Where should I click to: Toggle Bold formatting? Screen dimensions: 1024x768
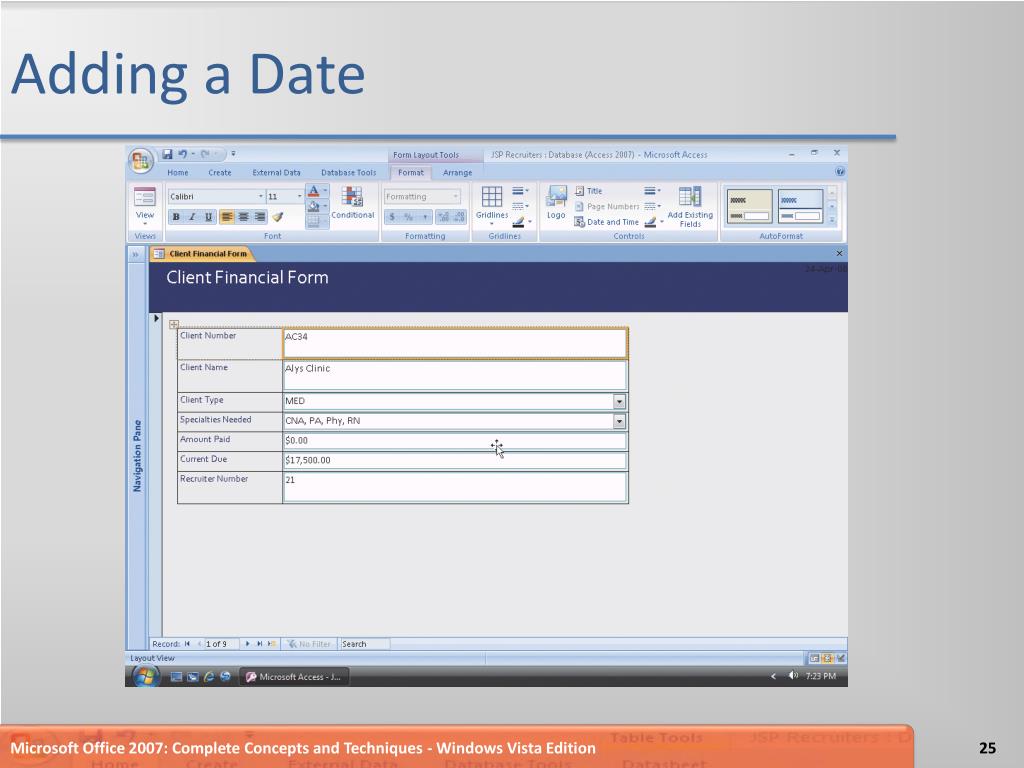[176, 217]
